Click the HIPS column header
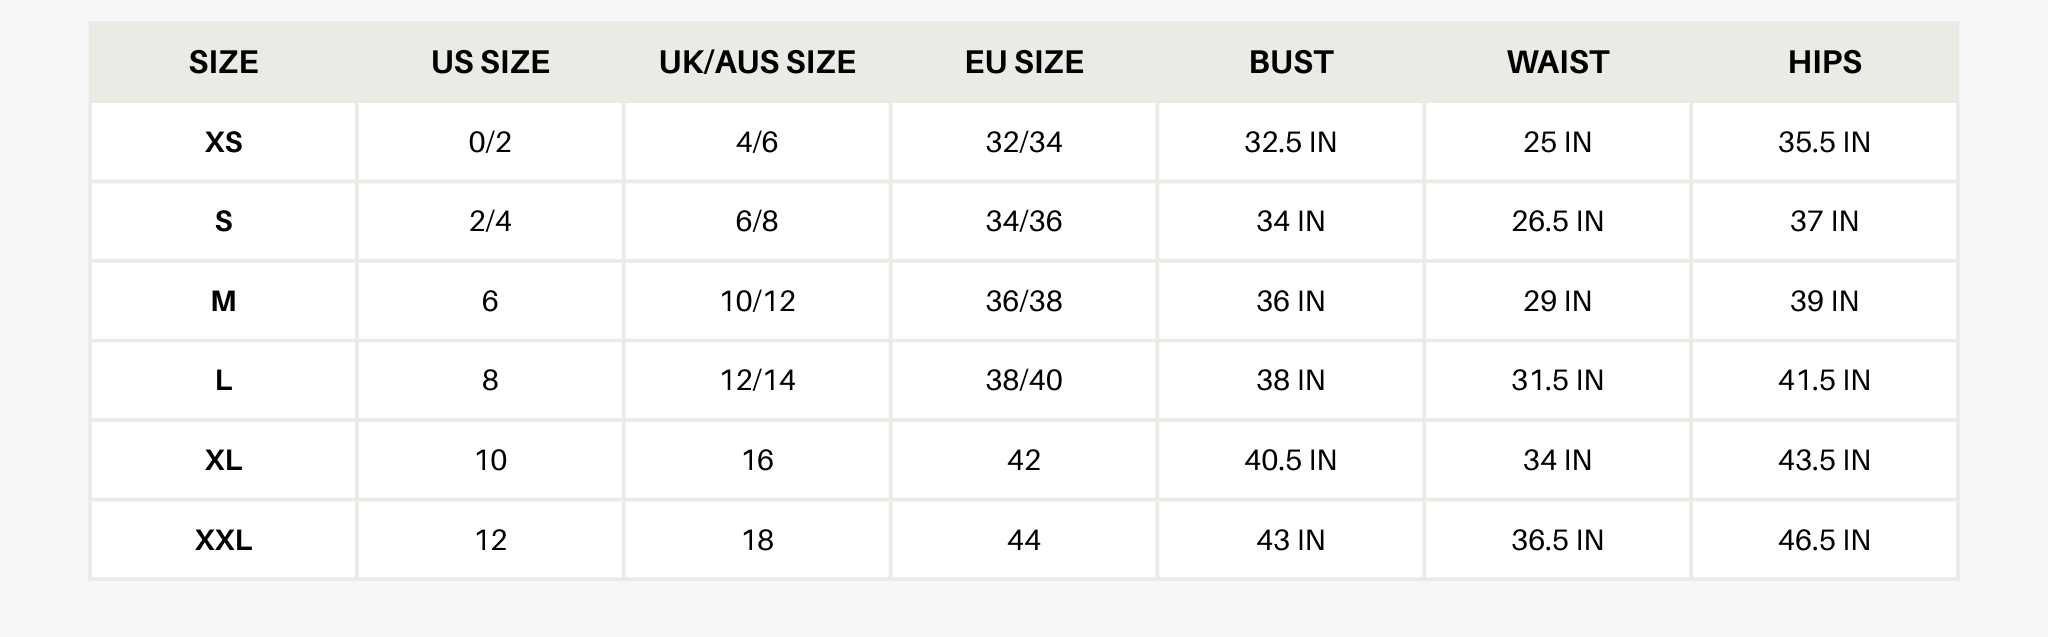 (1824, 62)
